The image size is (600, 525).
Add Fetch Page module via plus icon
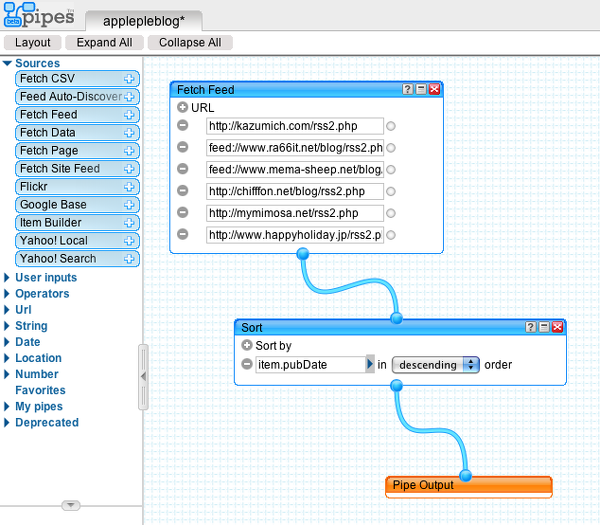(129, 151)
